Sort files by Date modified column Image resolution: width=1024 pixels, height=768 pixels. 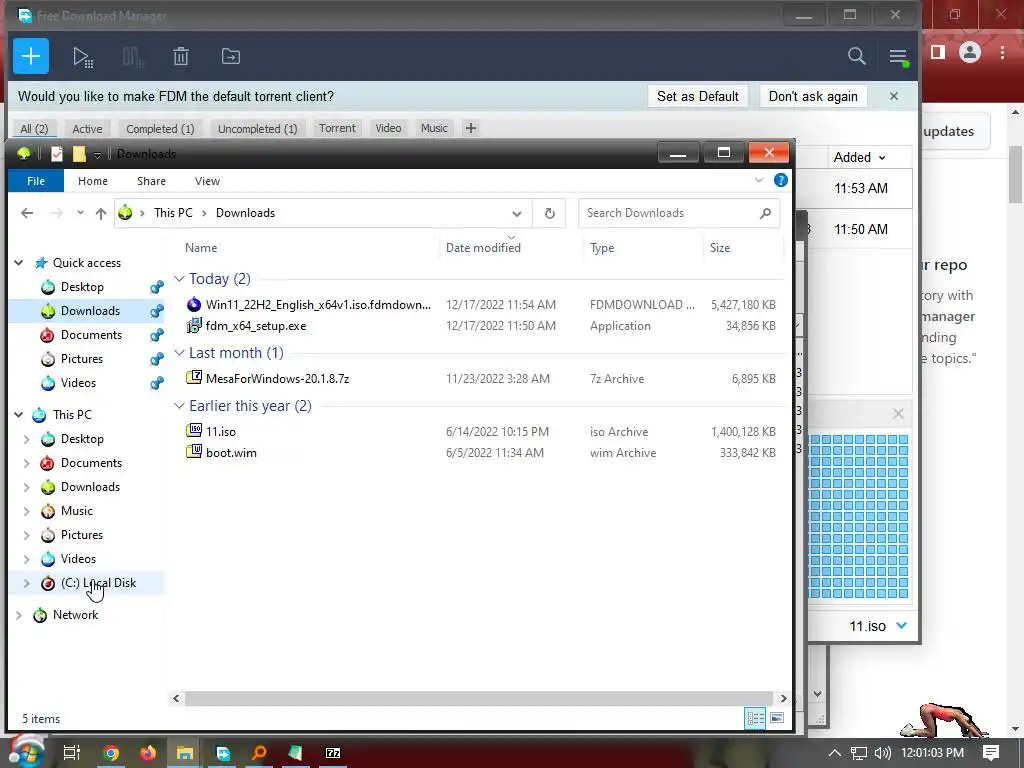(483, 248)
